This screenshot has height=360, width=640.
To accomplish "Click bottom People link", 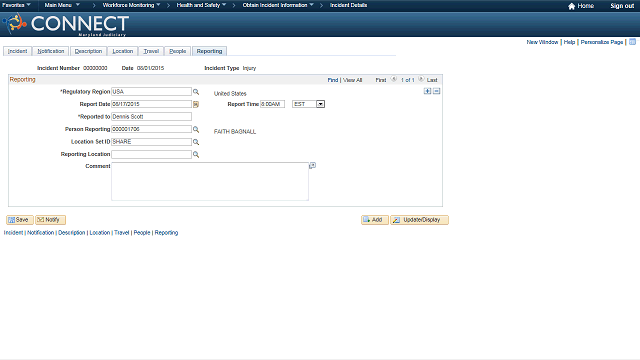I will click(142, 233).
